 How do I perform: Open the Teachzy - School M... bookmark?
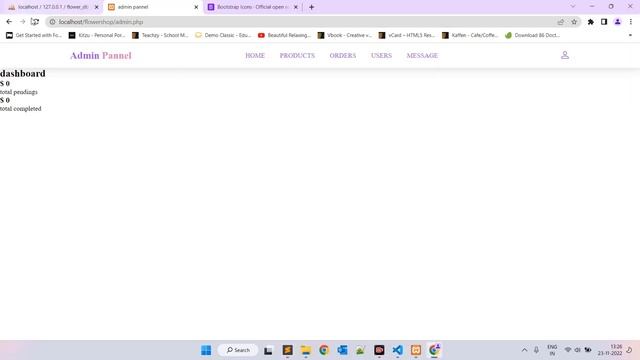click(x=160, y=35)
